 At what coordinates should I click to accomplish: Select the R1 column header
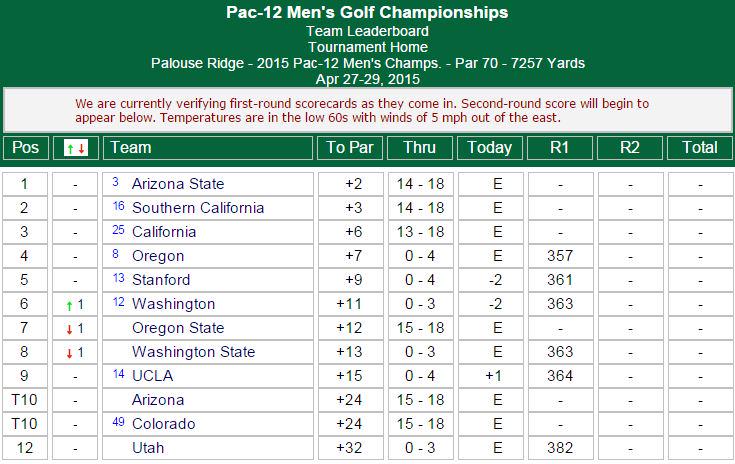point(560,148)
